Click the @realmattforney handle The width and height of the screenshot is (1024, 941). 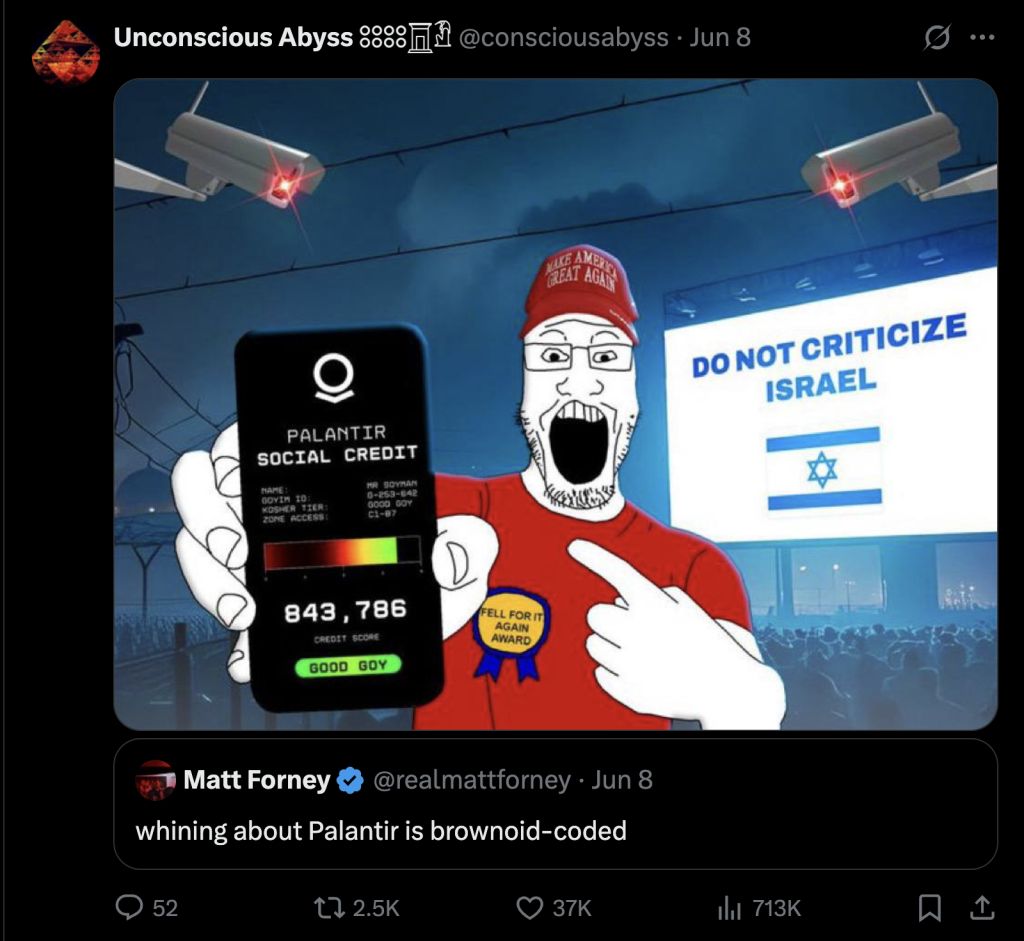(472, 780)
